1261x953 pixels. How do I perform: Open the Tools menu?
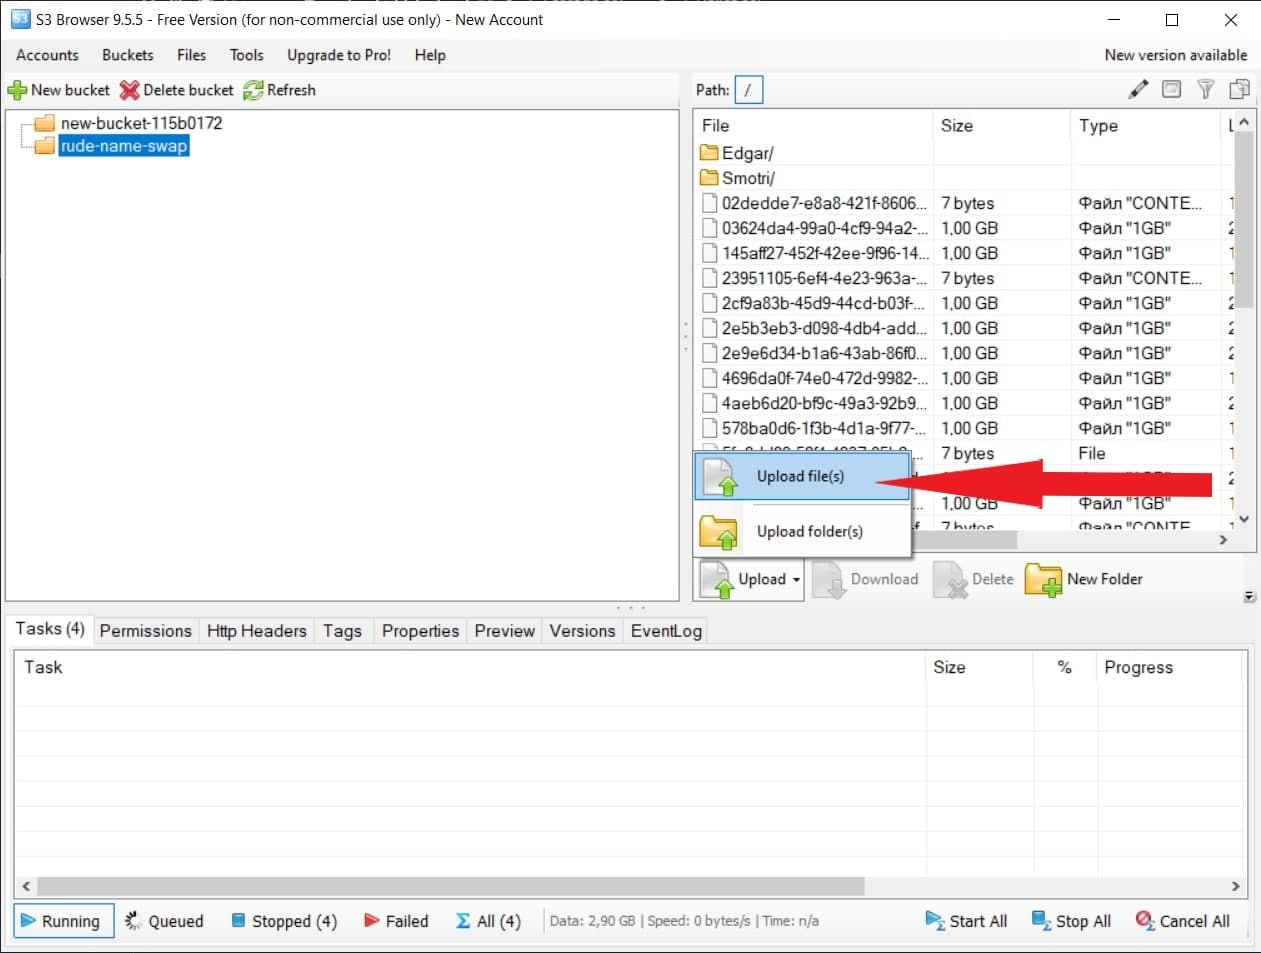pos(247,55)
